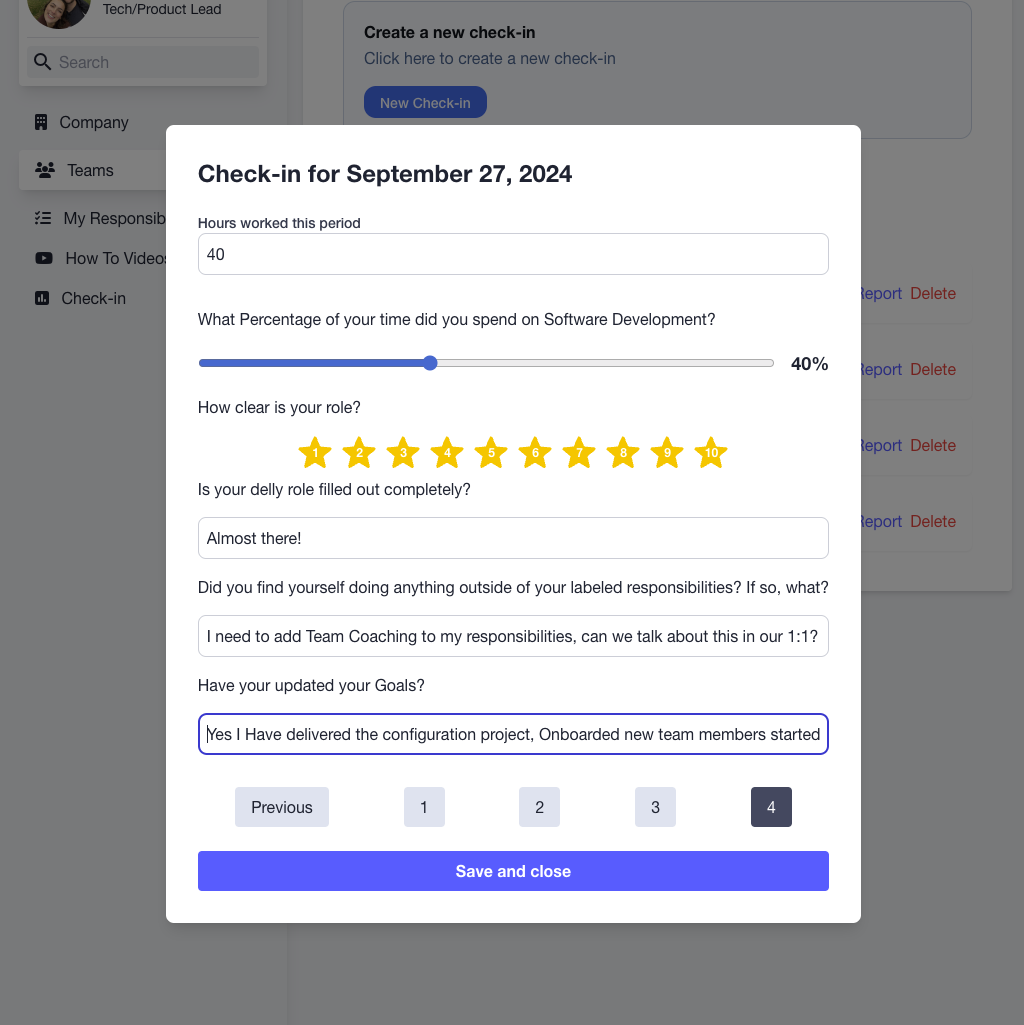Click the Search box in sidebar
The width and height of the screenshot is (1024, 1025).
coord(143,62)
